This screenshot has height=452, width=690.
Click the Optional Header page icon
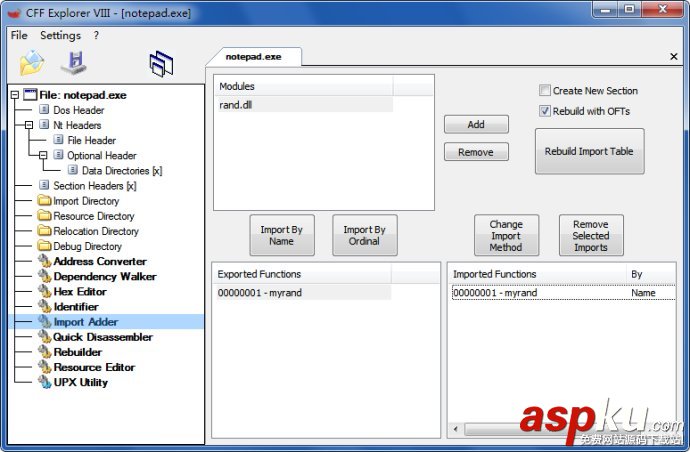coord(58,155)
